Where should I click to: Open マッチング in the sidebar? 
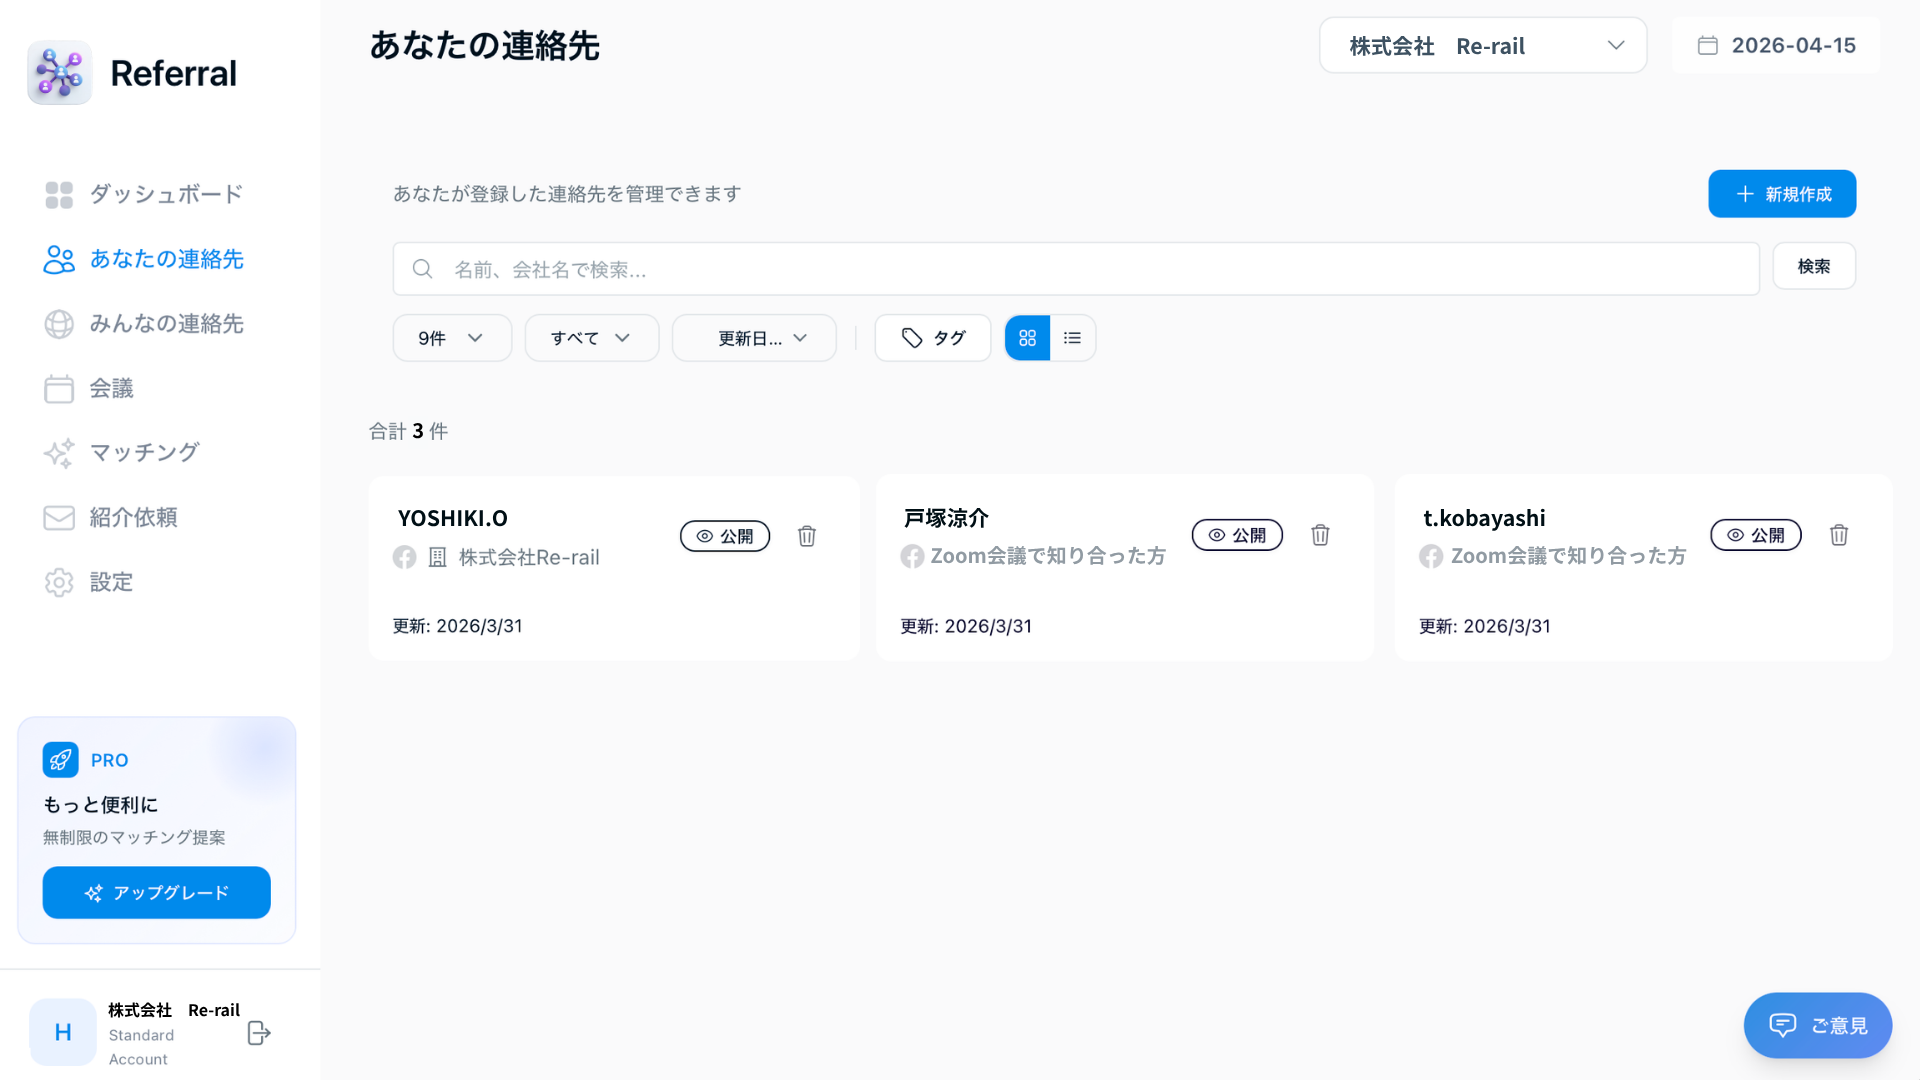[x=122, y=452]
